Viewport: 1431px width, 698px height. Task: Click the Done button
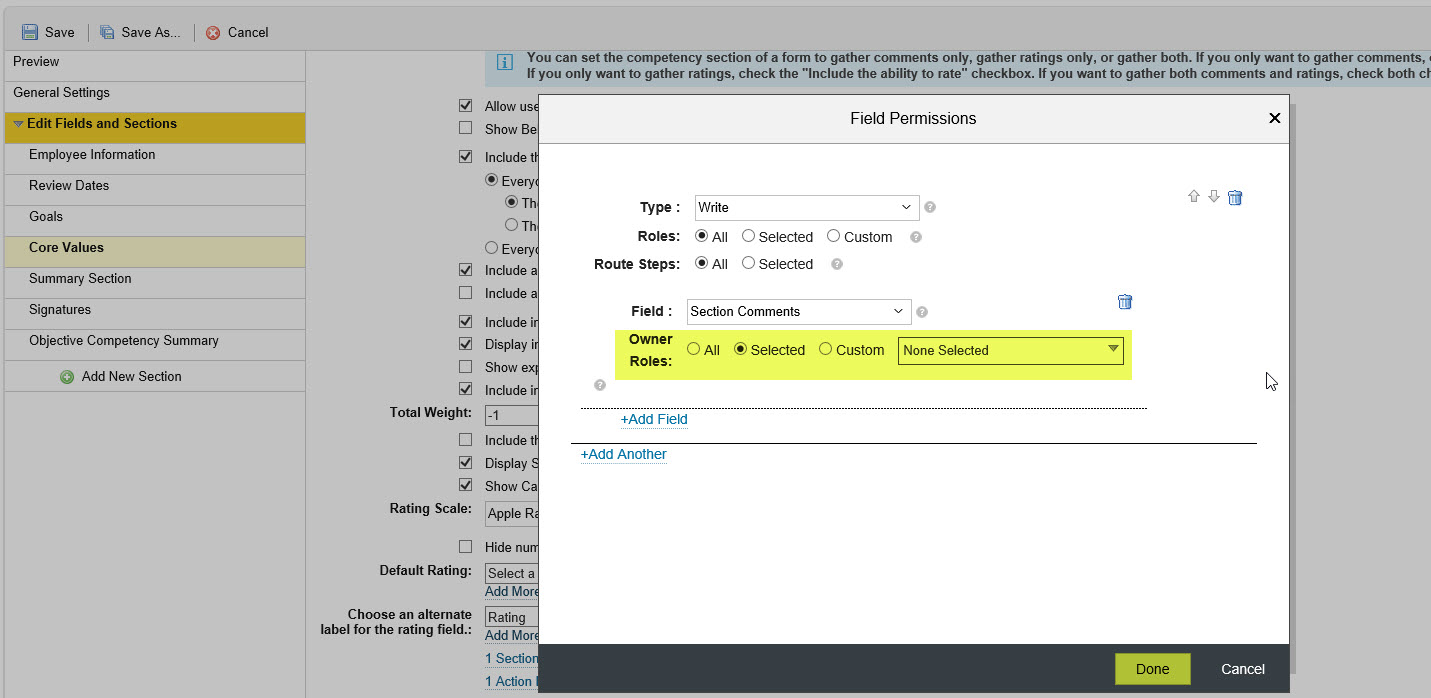pyautogui.click(x=1152, y=669)
